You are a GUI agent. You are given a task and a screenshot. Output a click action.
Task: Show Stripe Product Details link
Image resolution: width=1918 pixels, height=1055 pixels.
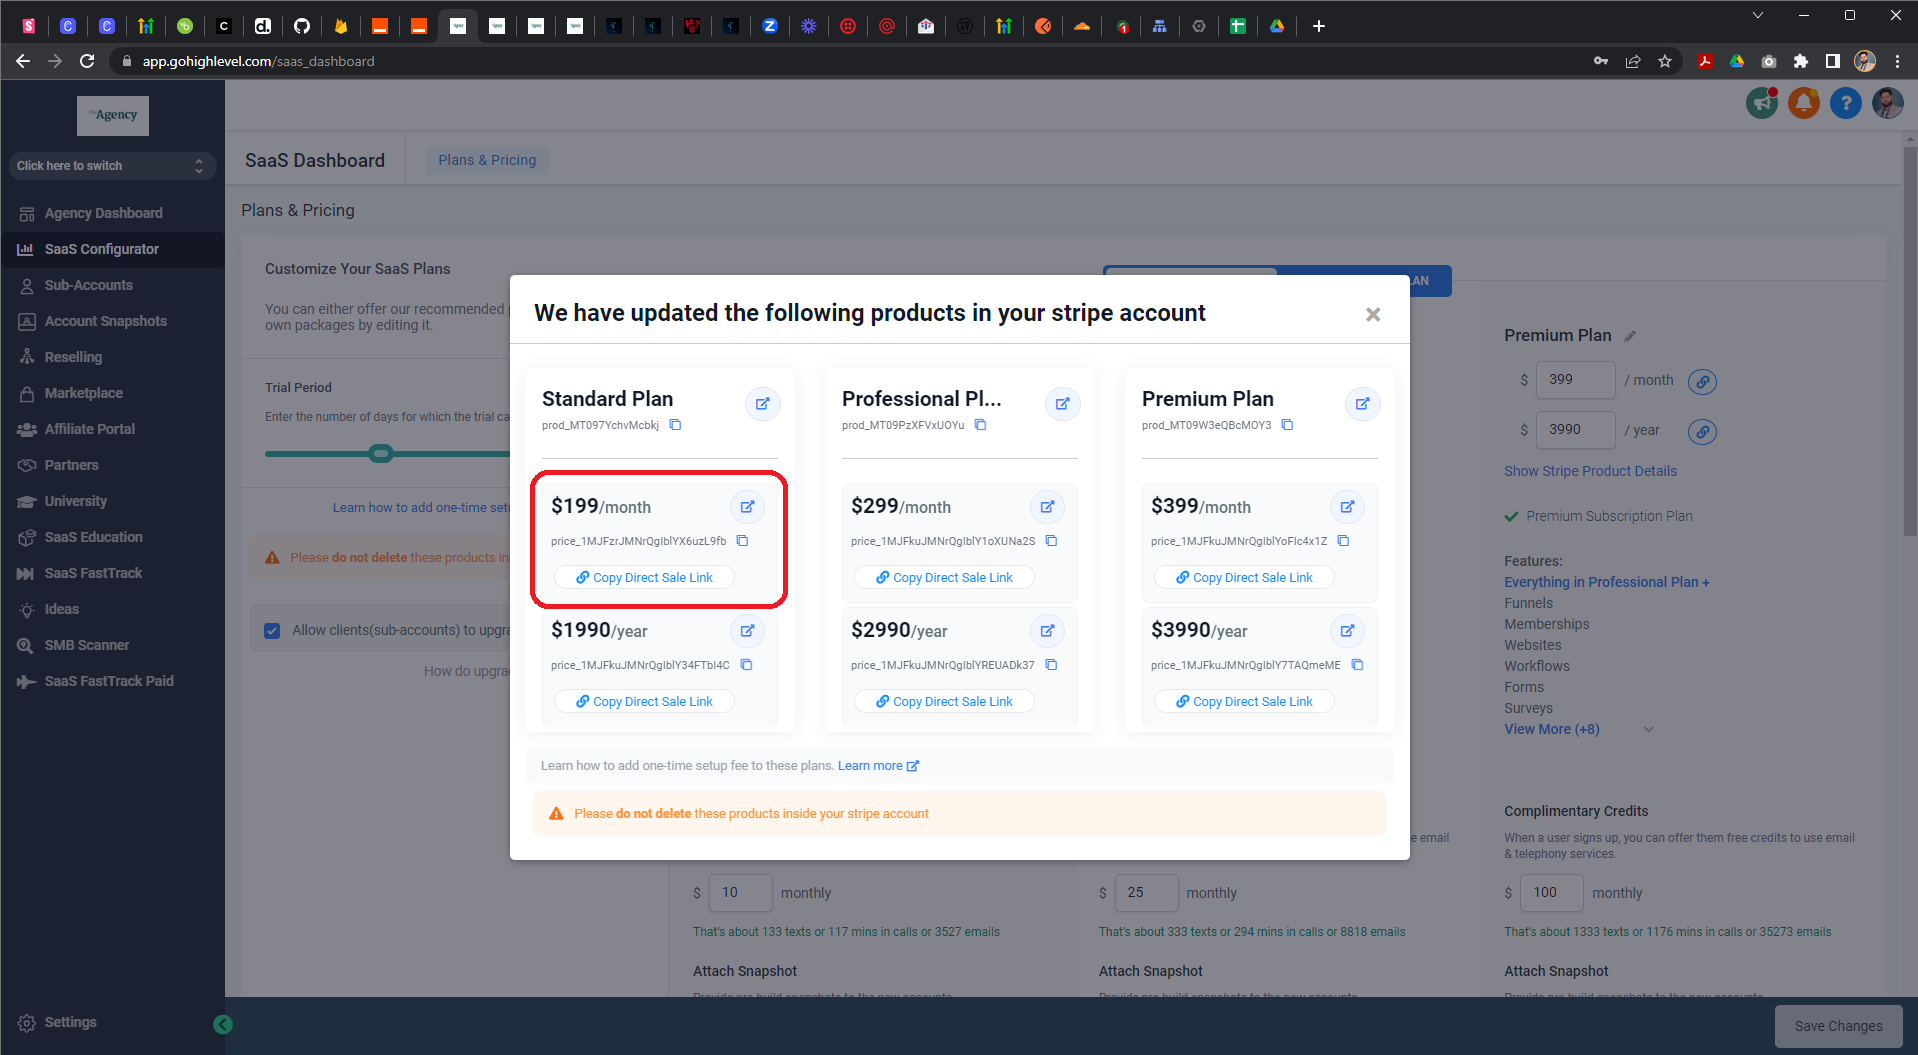coord(1590,471)
